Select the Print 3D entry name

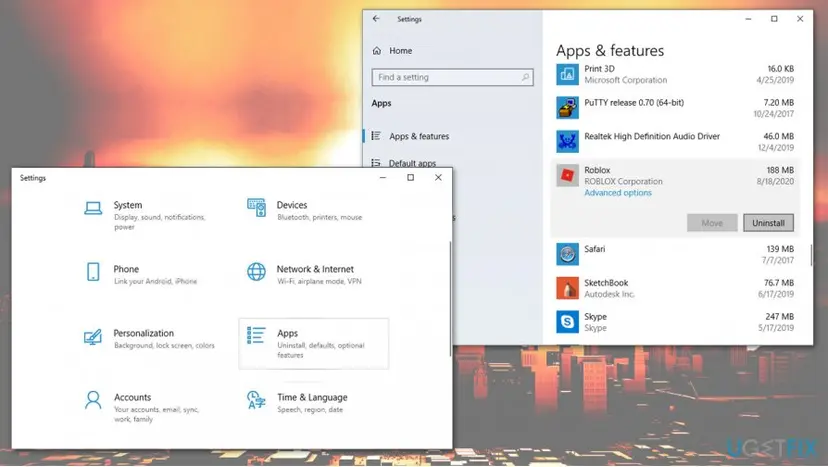(x=599, y=69)
